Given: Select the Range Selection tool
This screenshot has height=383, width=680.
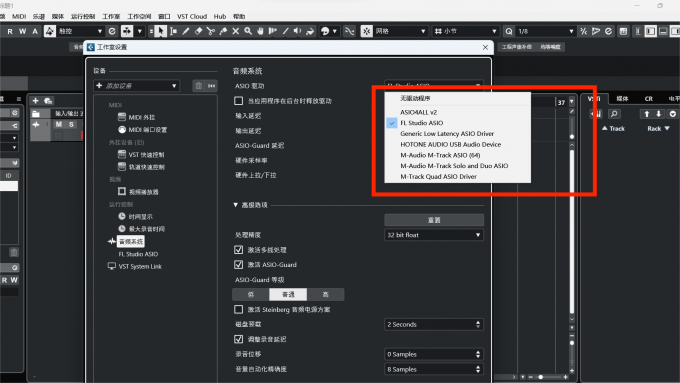Looking at the screenshot, I should (173, 31).
